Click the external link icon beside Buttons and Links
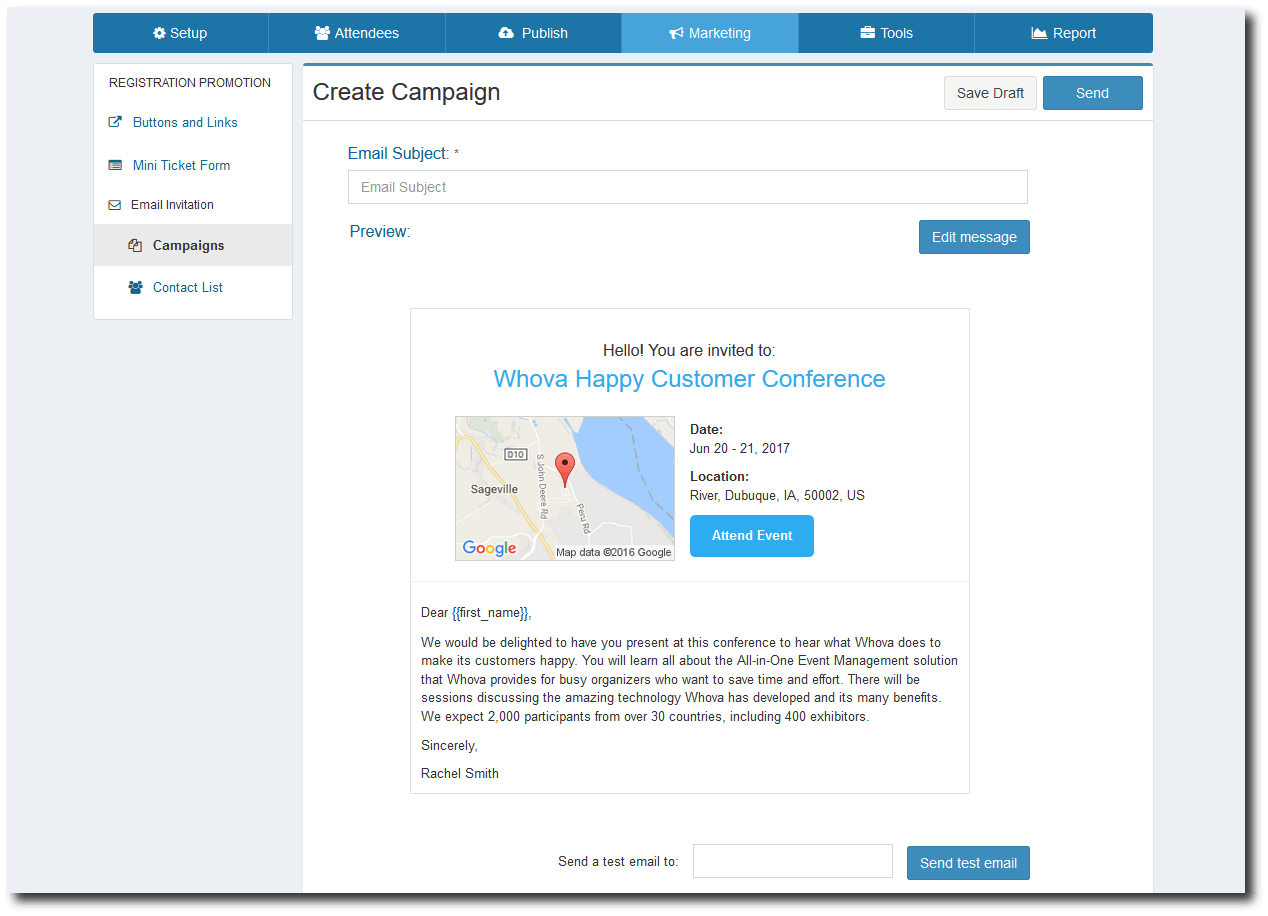This screenshot has width=1268, height=916. (115, 122)
